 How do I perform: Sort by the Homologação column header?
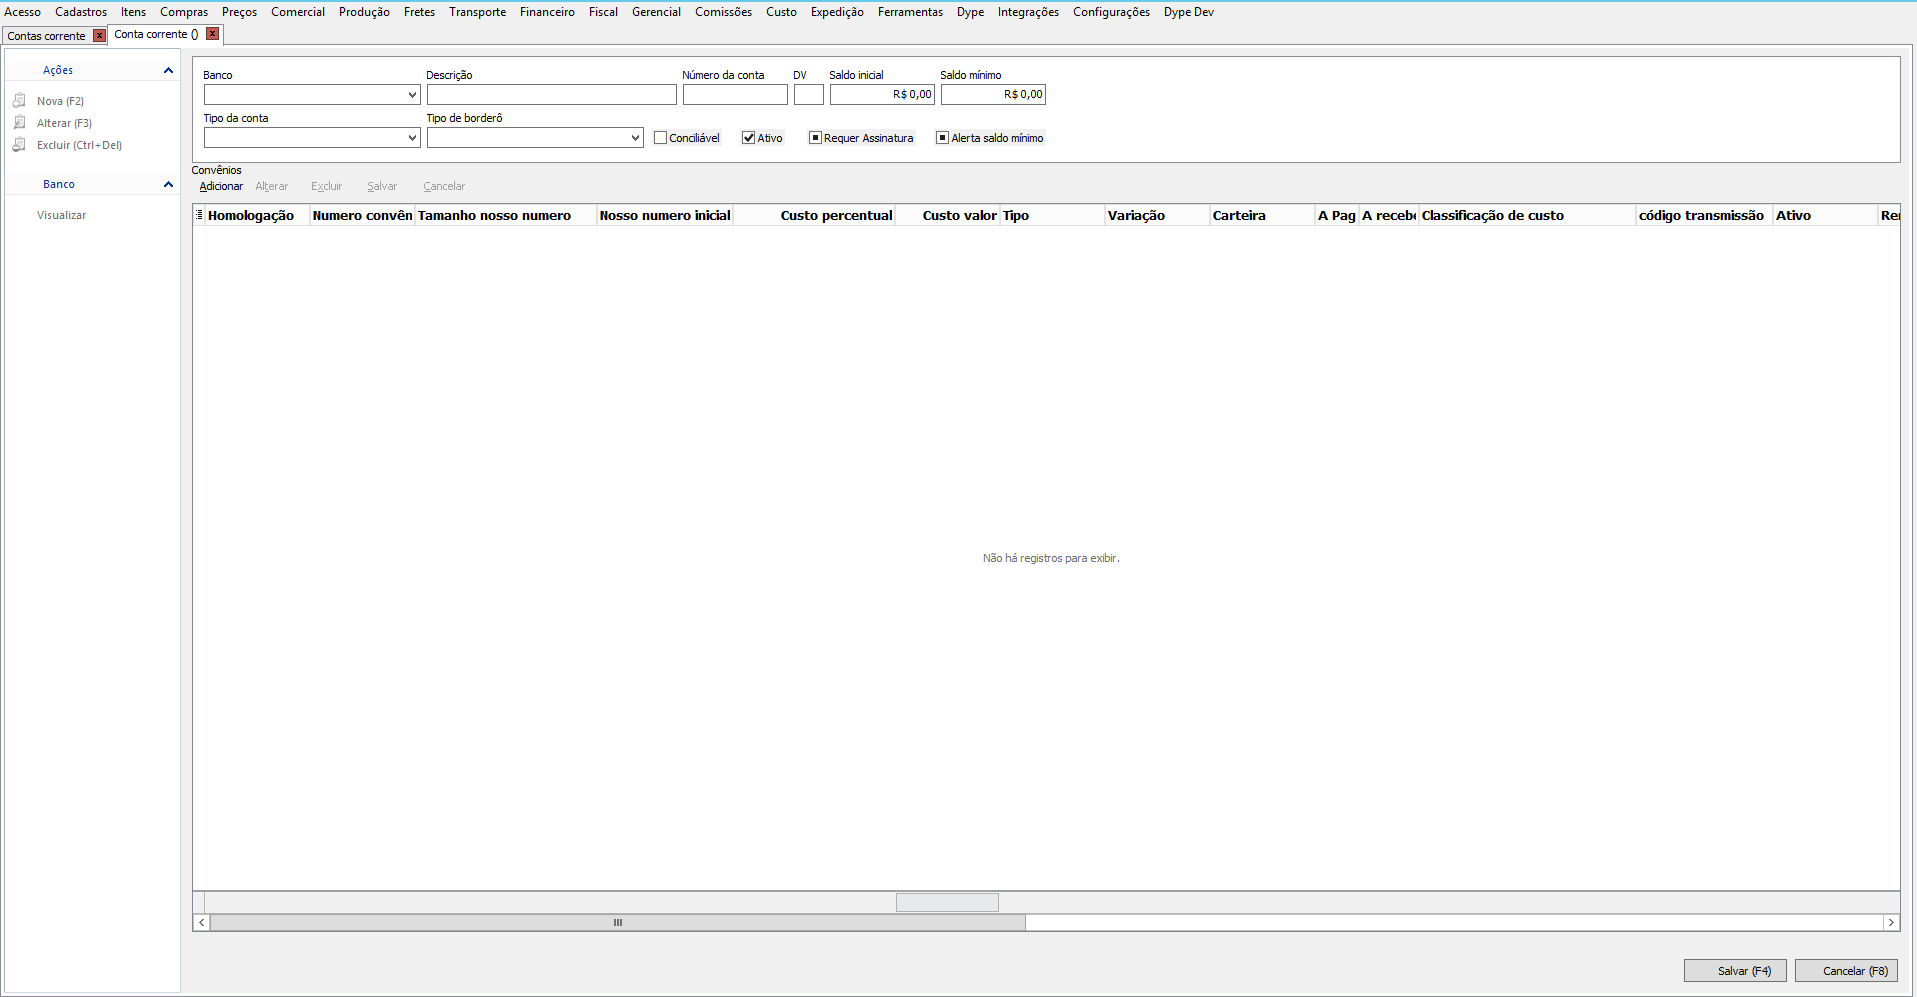tap(257, 215)
